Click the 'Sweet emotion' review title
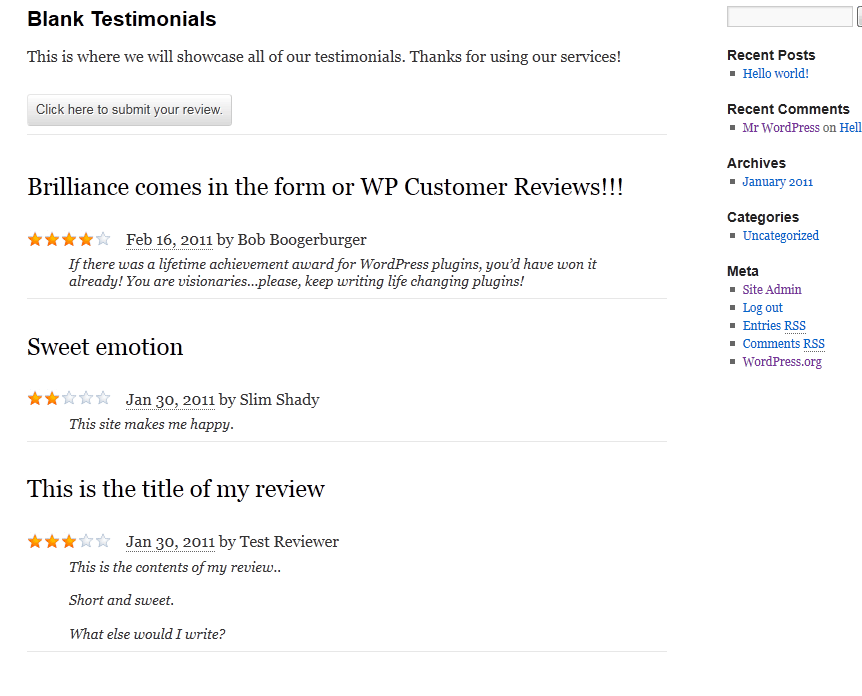 tap(105, 347)
